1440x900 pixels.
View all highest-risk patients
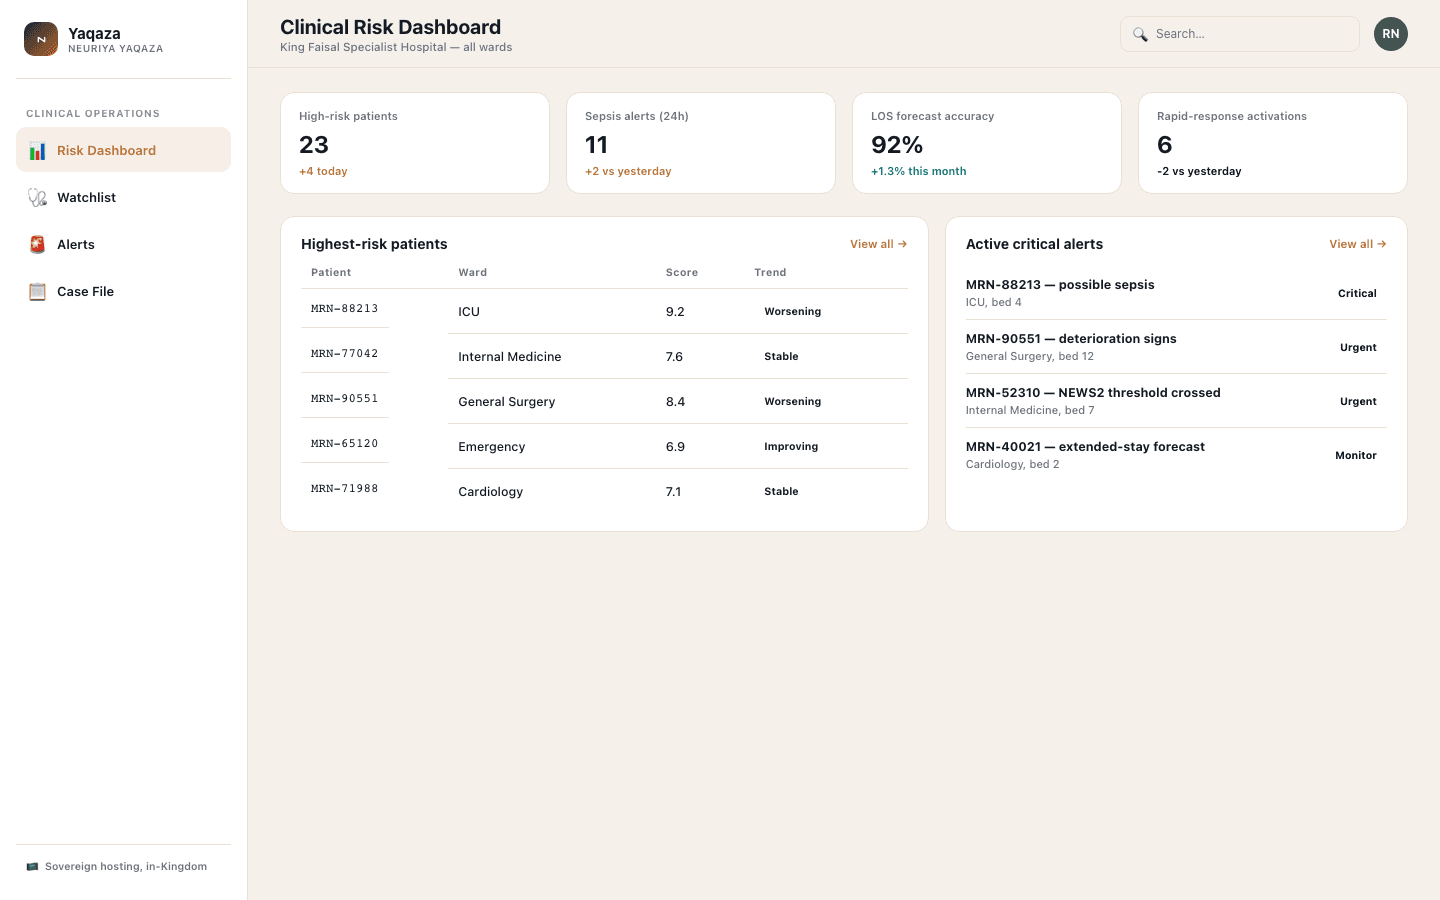(x=878, y=244)
